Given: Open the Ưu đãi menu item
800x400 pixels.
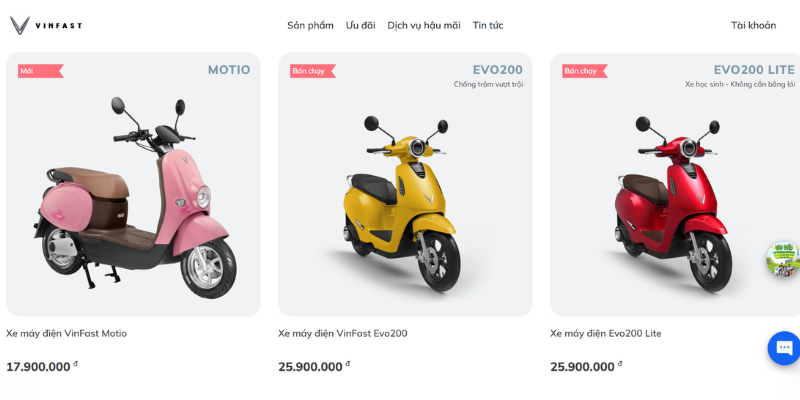Looking at the screenshot, I should point(361,25).
